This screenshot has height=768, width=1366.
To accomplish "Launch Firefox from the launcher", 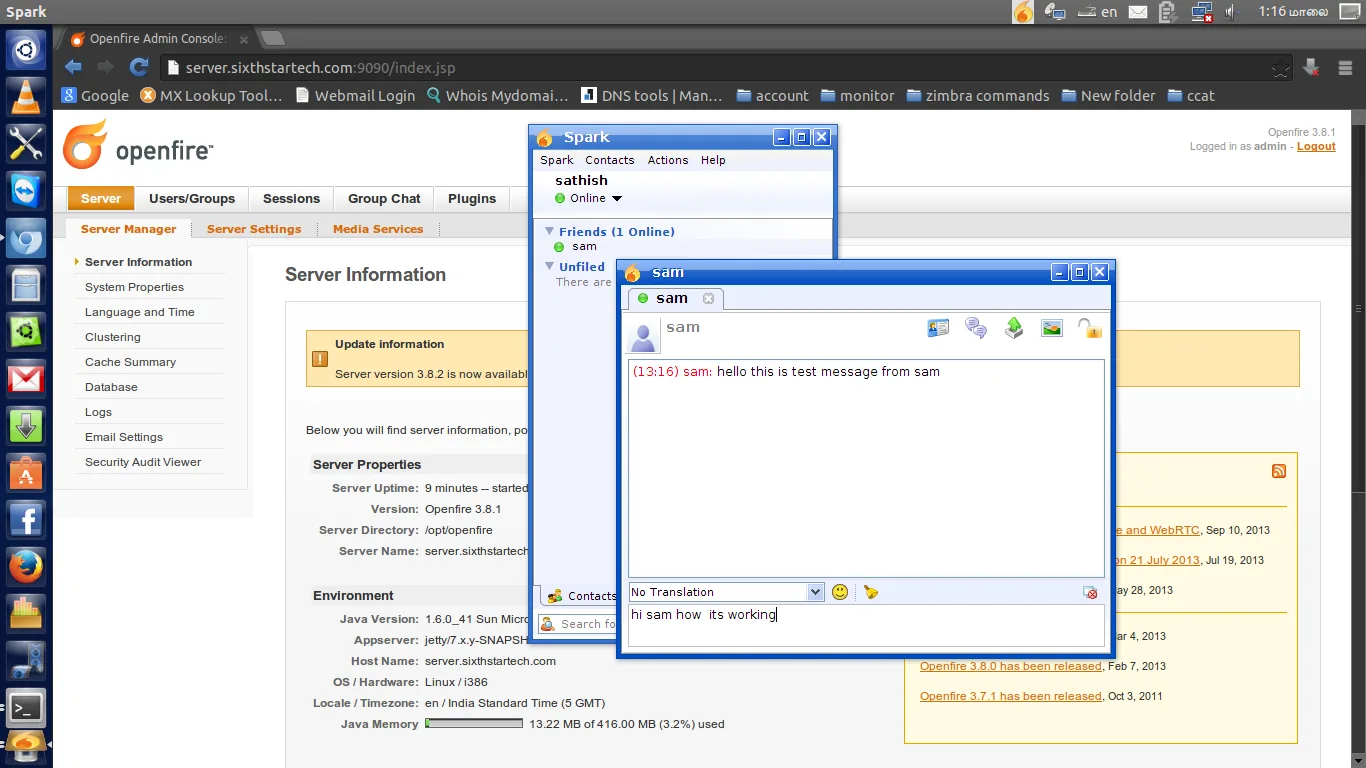I will [26, 567].
